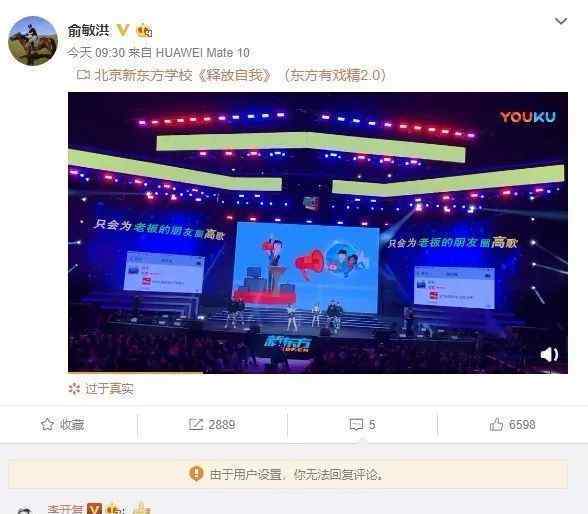Click the membership crown icon beside username
Viewport: 588px width, 514px height.
144,30
